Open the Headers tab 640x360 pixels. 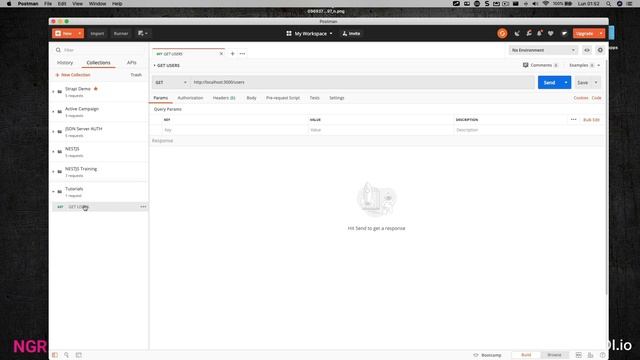224,98
